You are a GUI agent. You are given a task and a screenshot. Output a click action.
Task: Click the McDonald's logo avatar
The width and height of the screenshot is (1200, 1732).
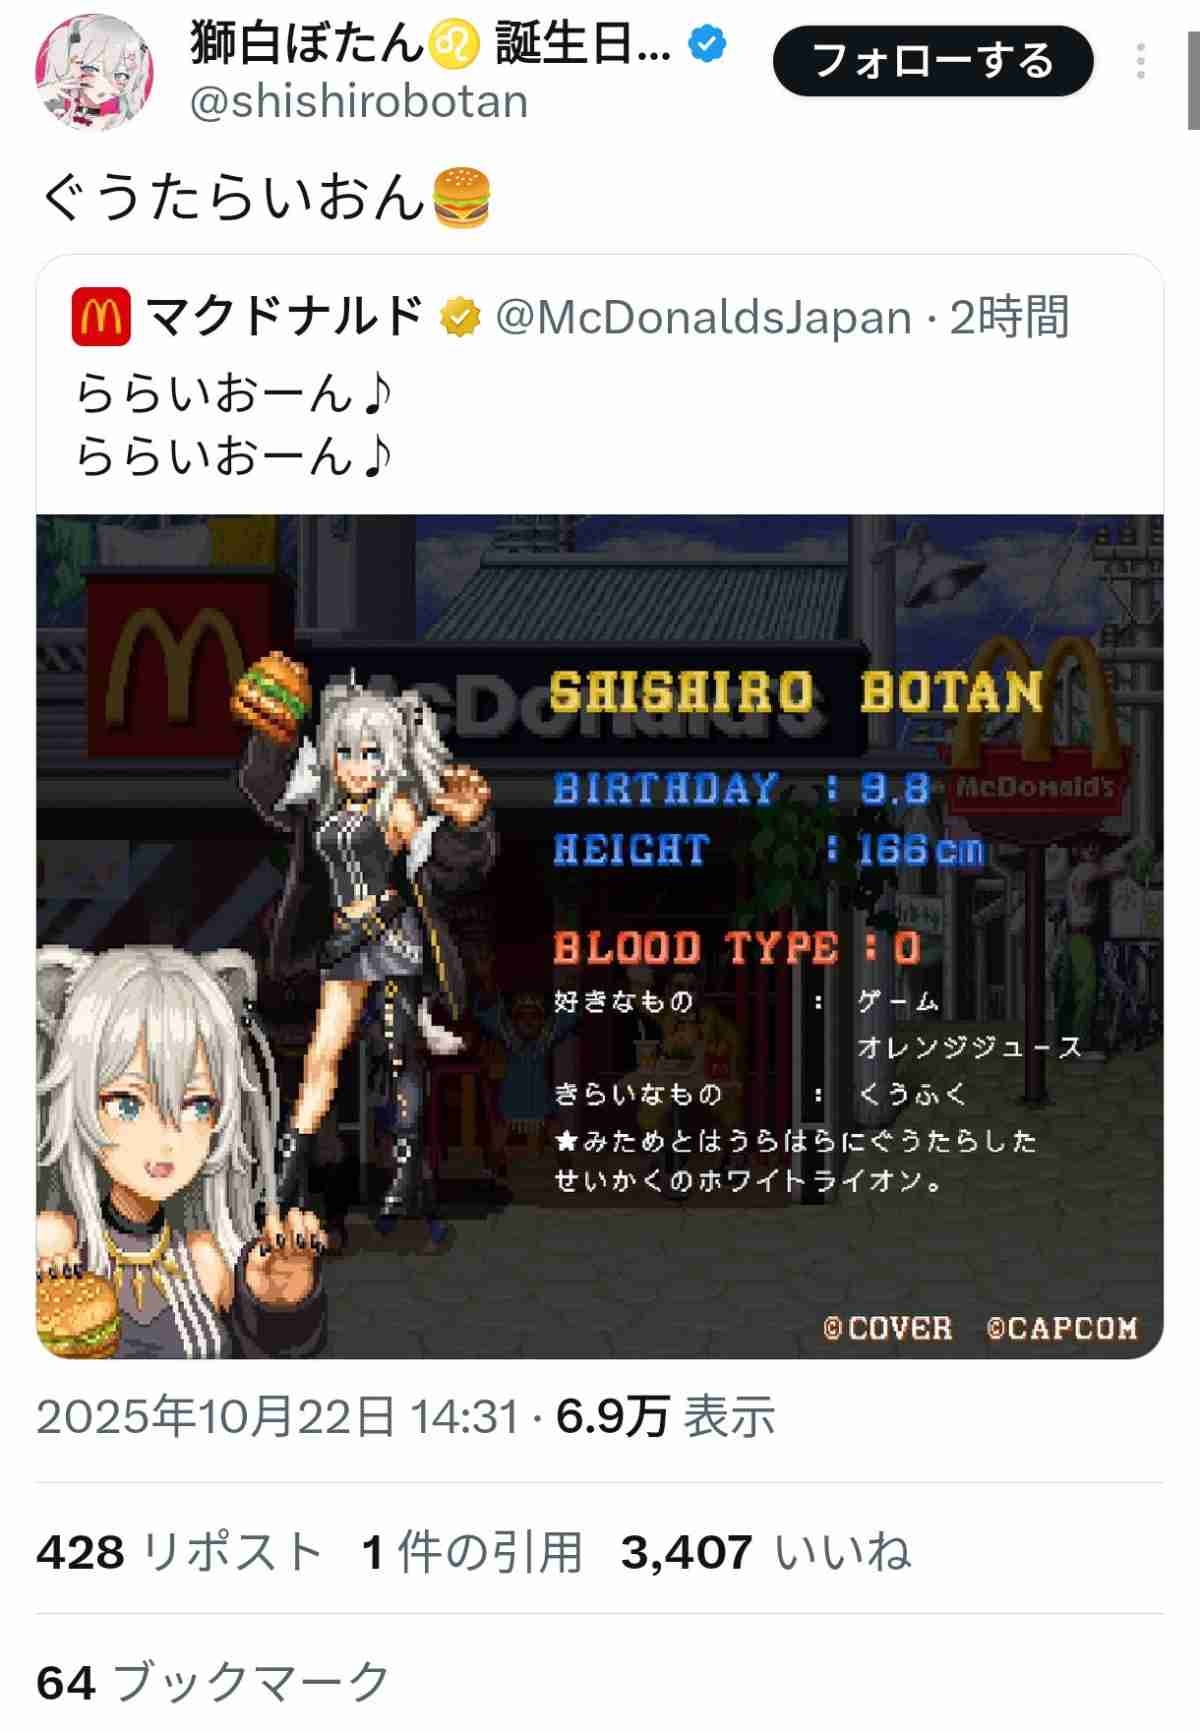pos(101,317)
